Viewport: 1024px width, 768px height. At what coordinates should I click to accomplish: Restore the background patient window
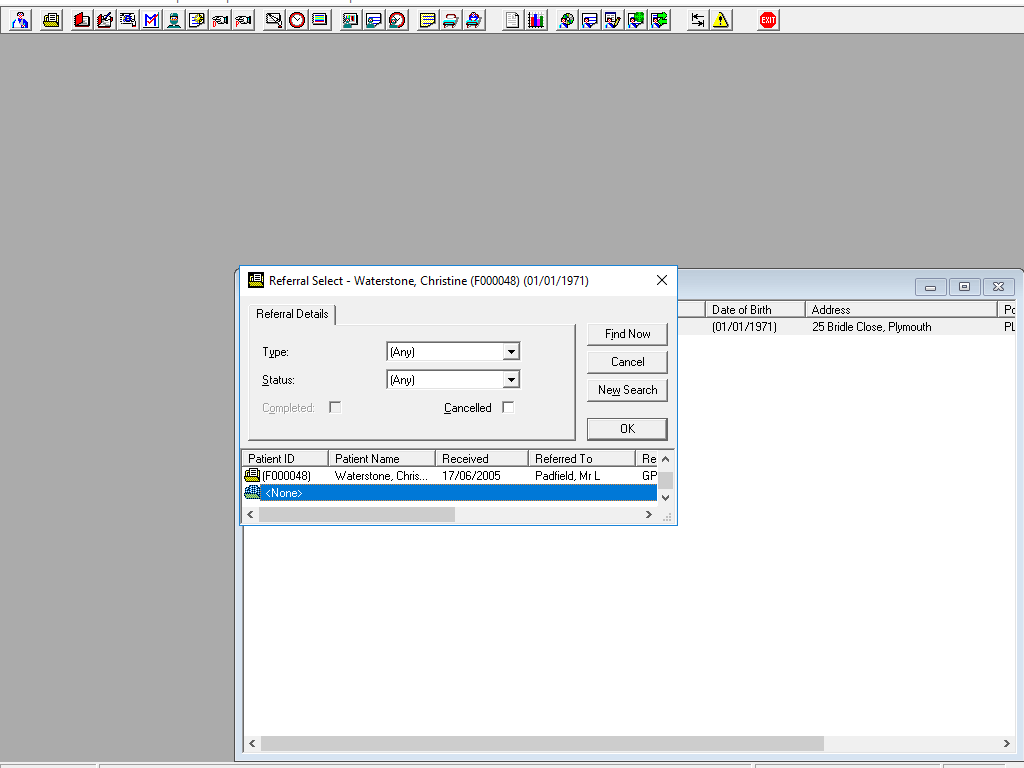(965, 287)
